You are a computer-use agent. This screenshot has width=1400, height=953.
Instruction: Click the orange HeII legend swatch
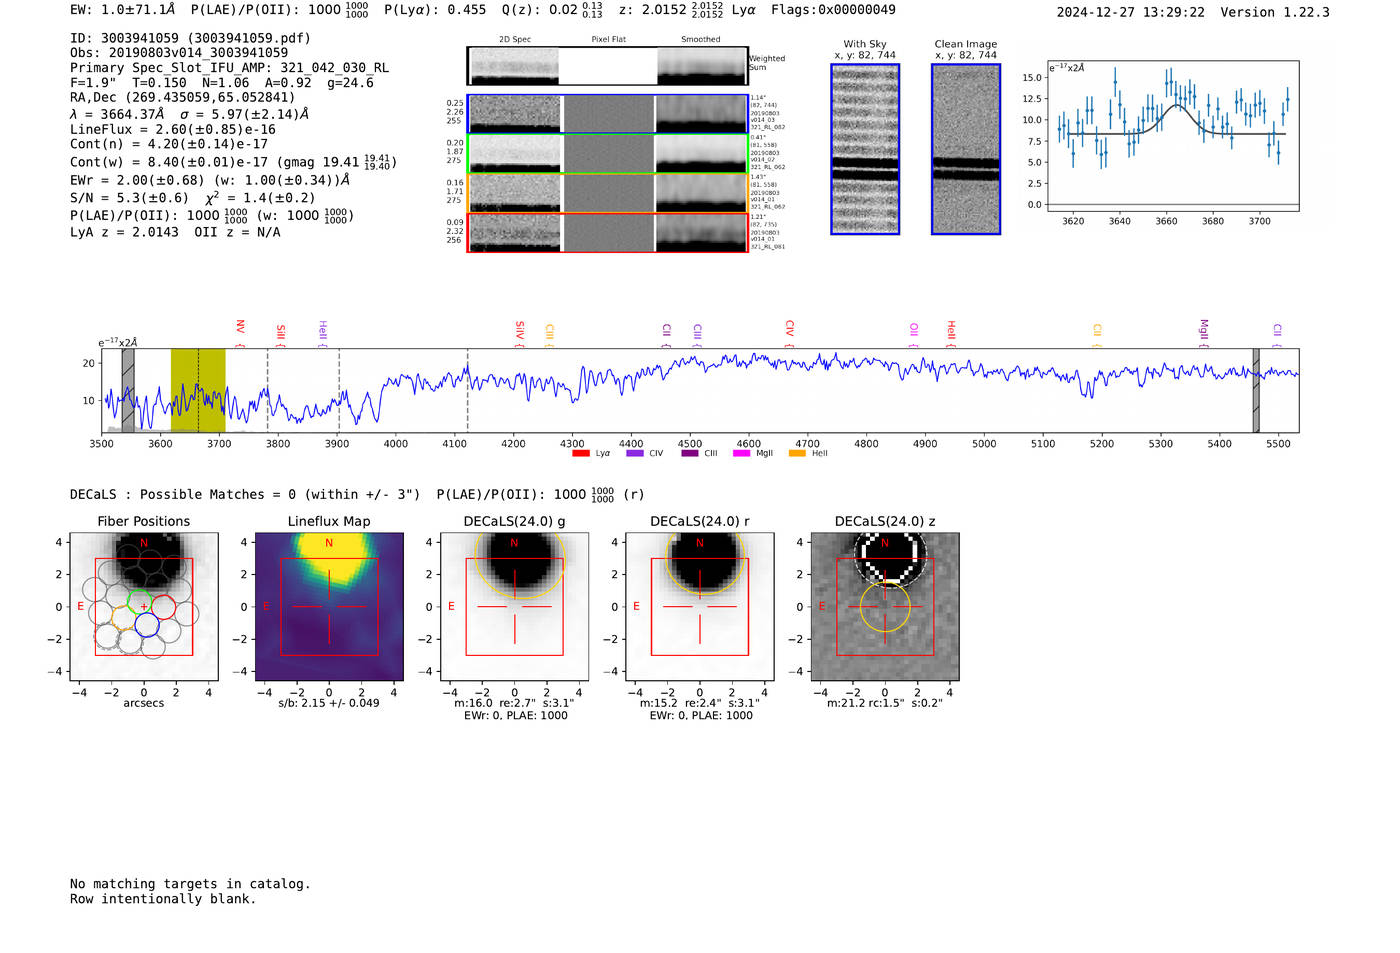pyautogui.click(x=797, y=453)
